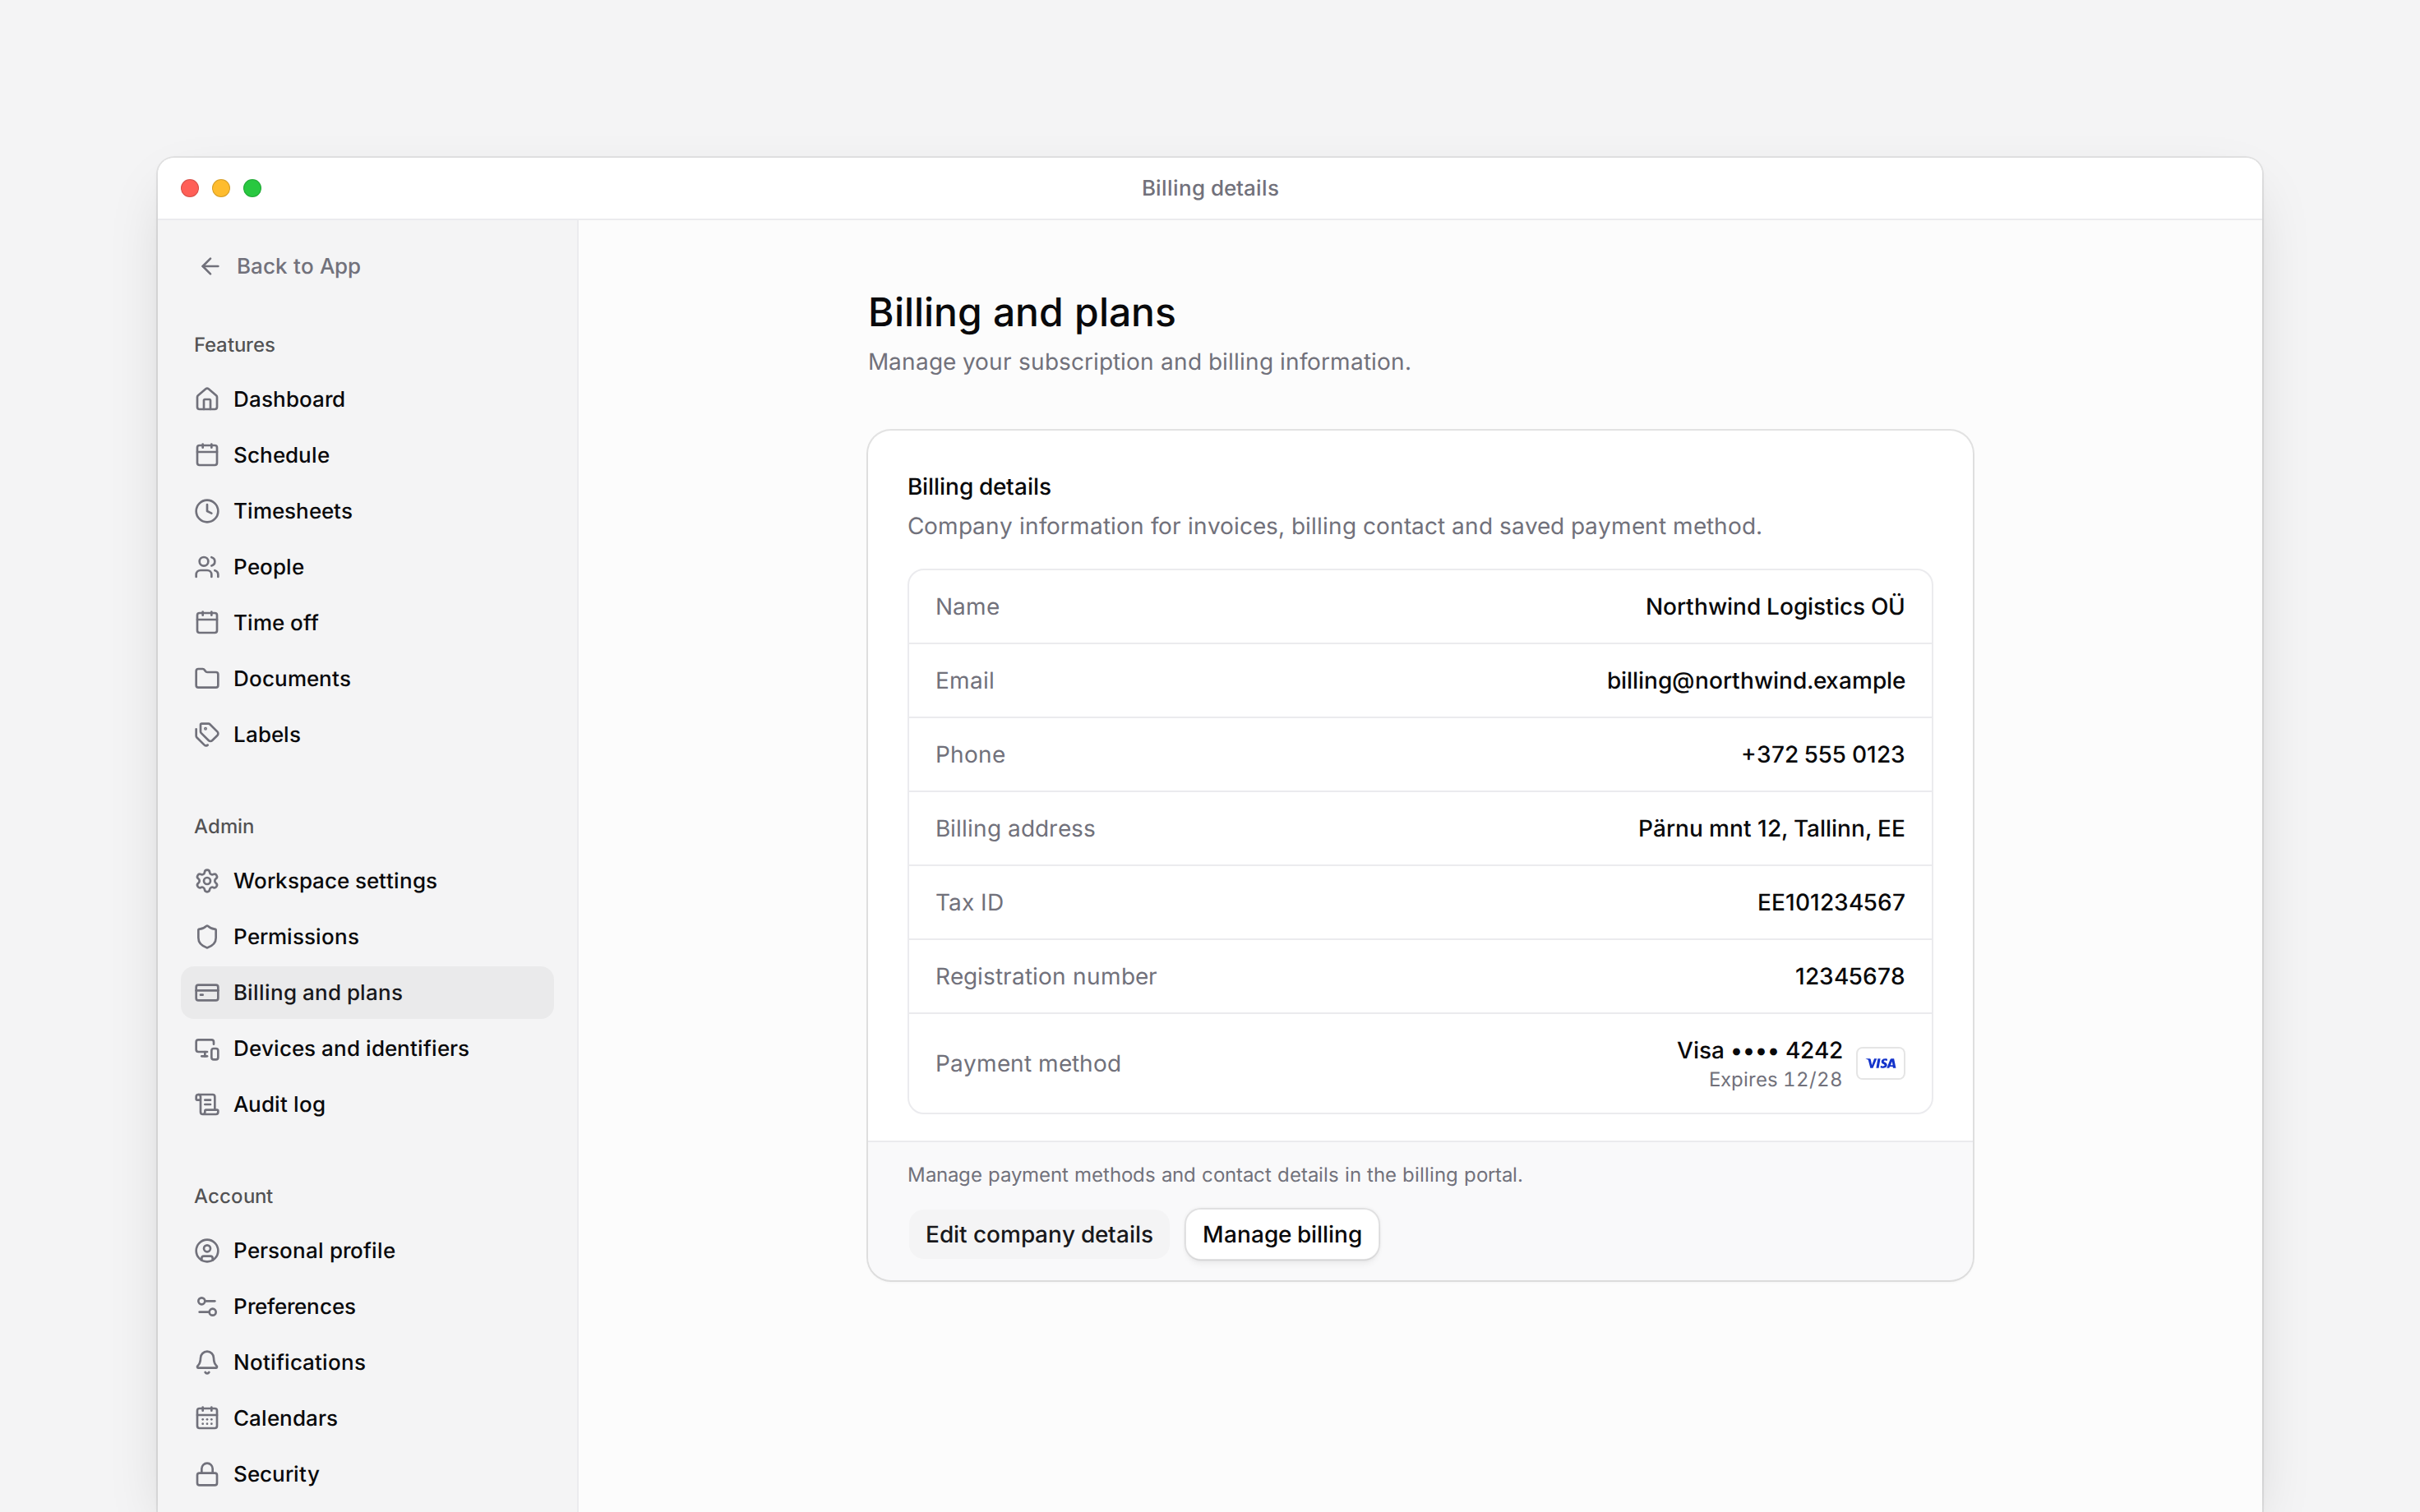Click the Security lock icon

click(x=207, y=1475)
